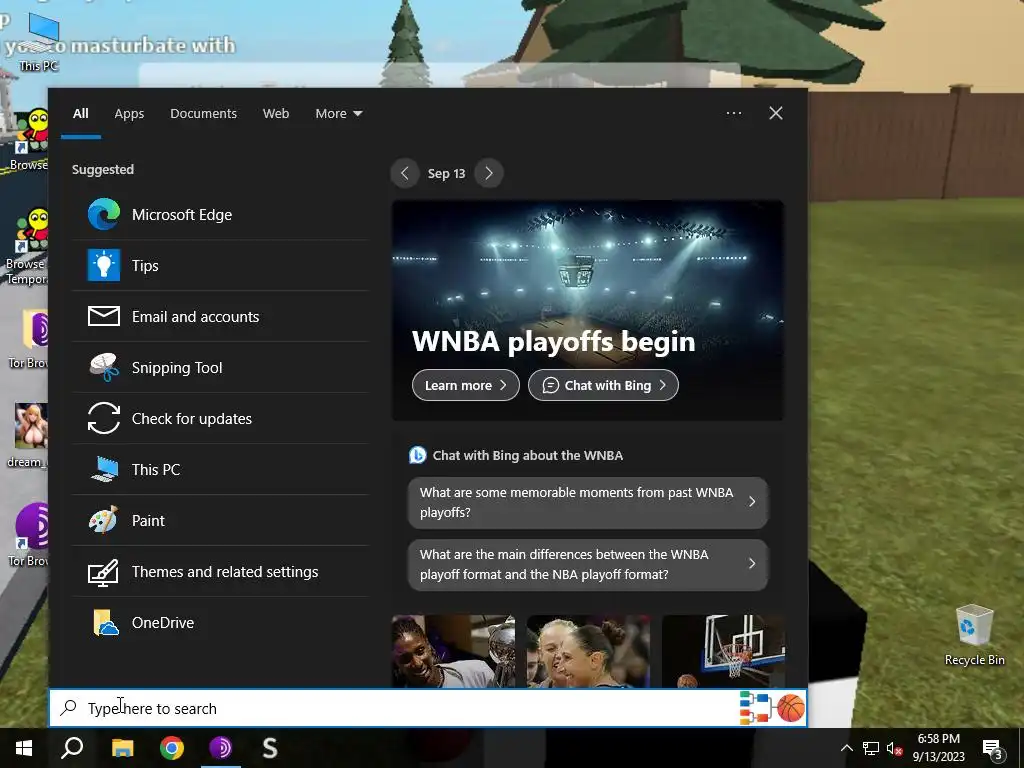The height and width of the screenshot is (768, 1024).
Task: Click the Check for updates icon
Action: coord(104,419)
